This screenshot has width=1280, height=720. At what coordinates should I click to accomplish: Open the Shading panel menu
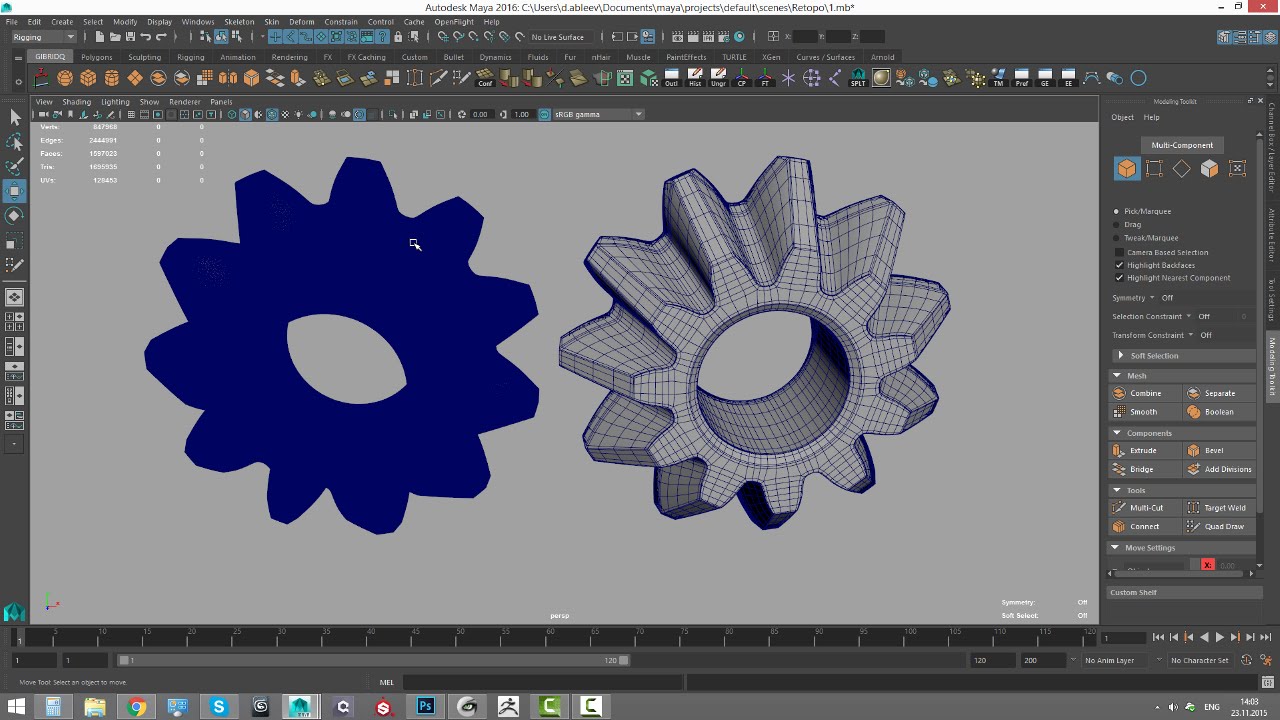coord(76,101)
